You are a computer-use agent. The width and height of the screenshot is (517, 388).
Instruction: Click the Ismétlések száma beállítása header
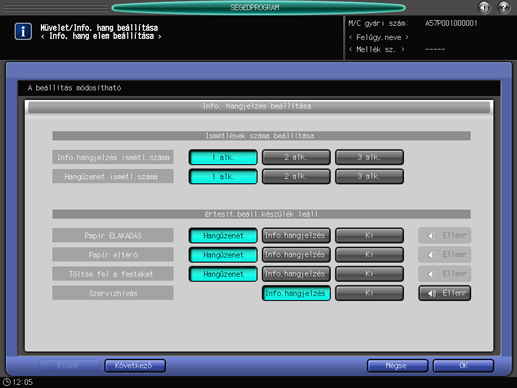261,136
